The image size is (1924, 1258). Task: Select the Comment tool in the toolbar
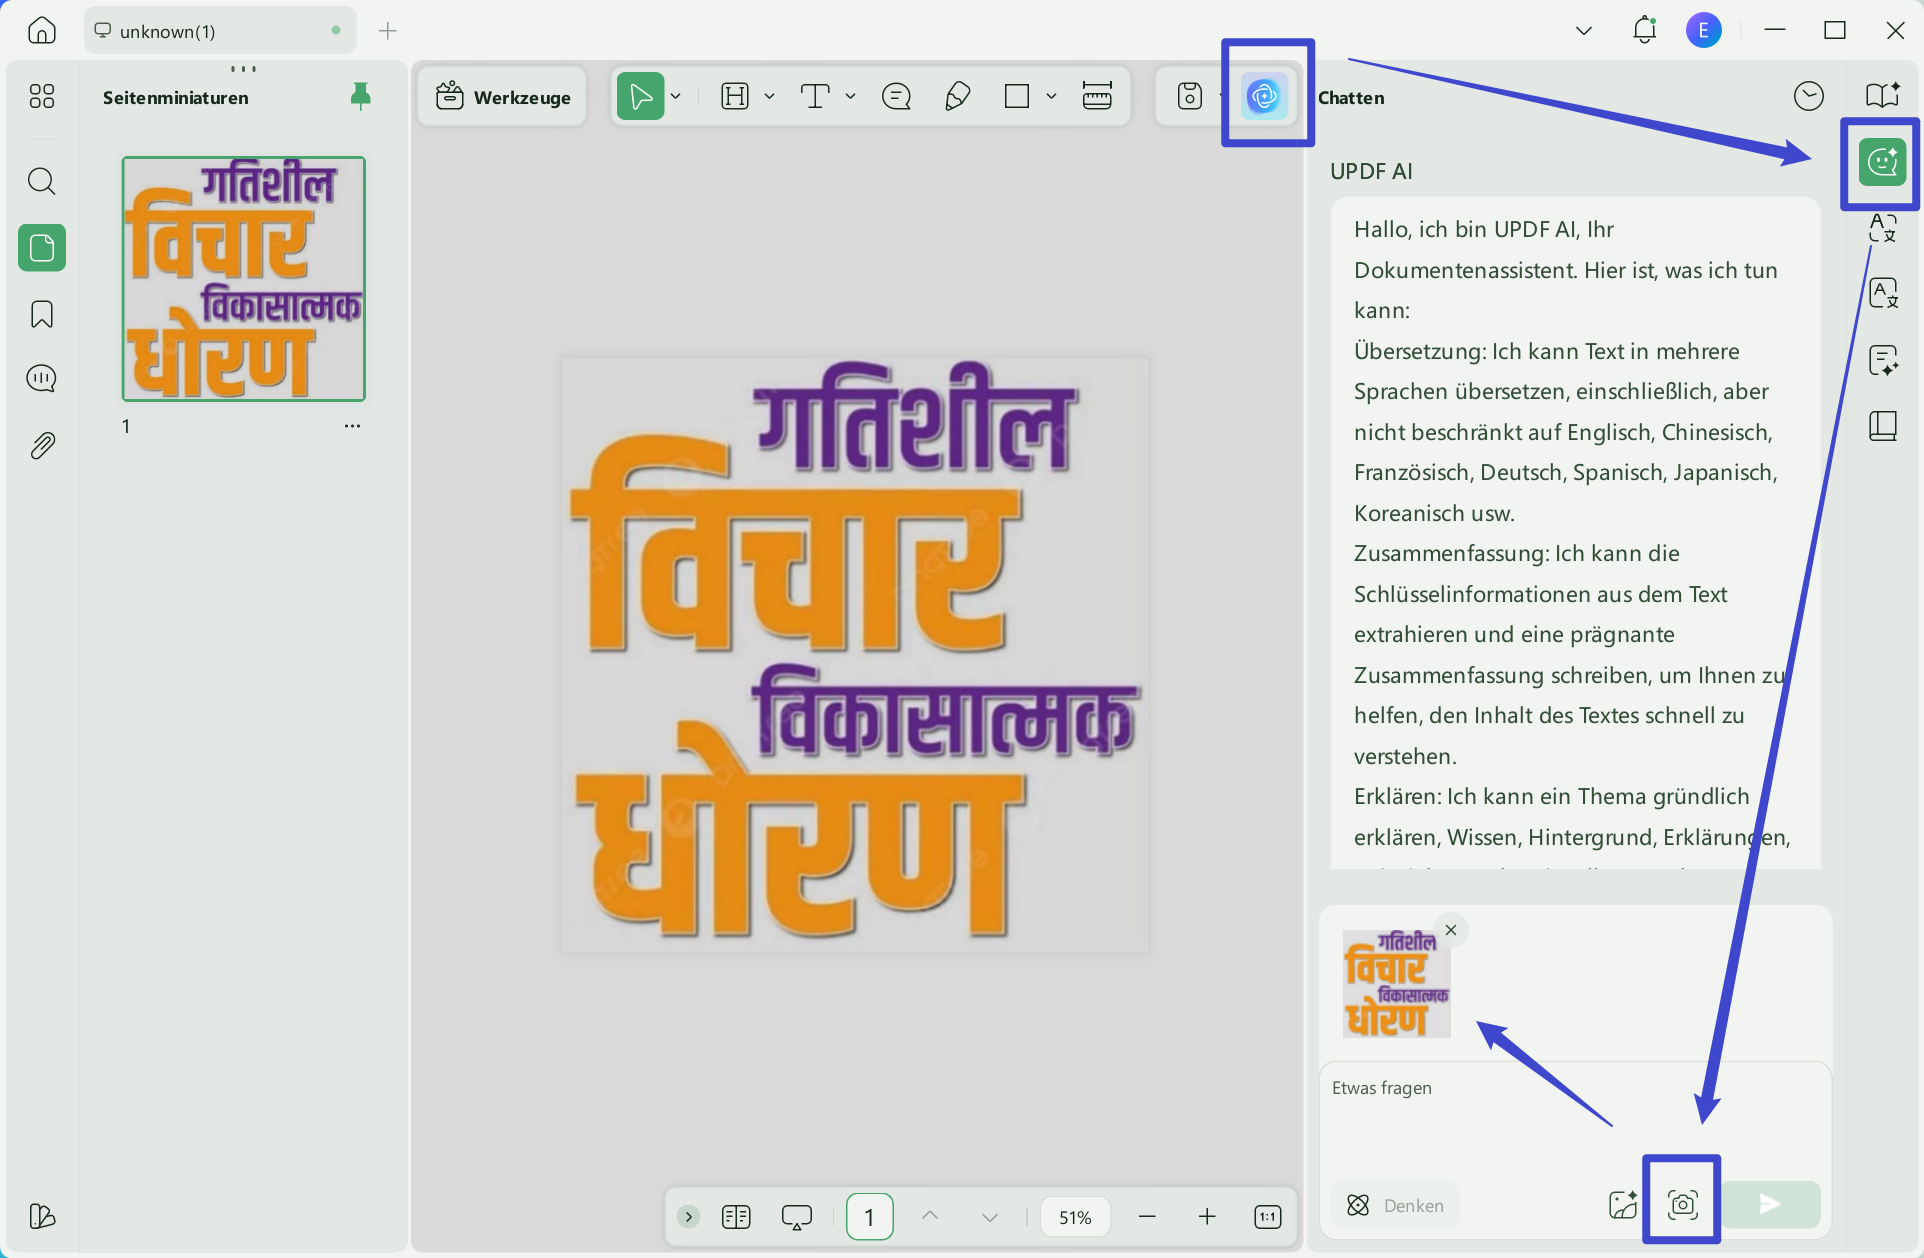[x=896, y=96]
